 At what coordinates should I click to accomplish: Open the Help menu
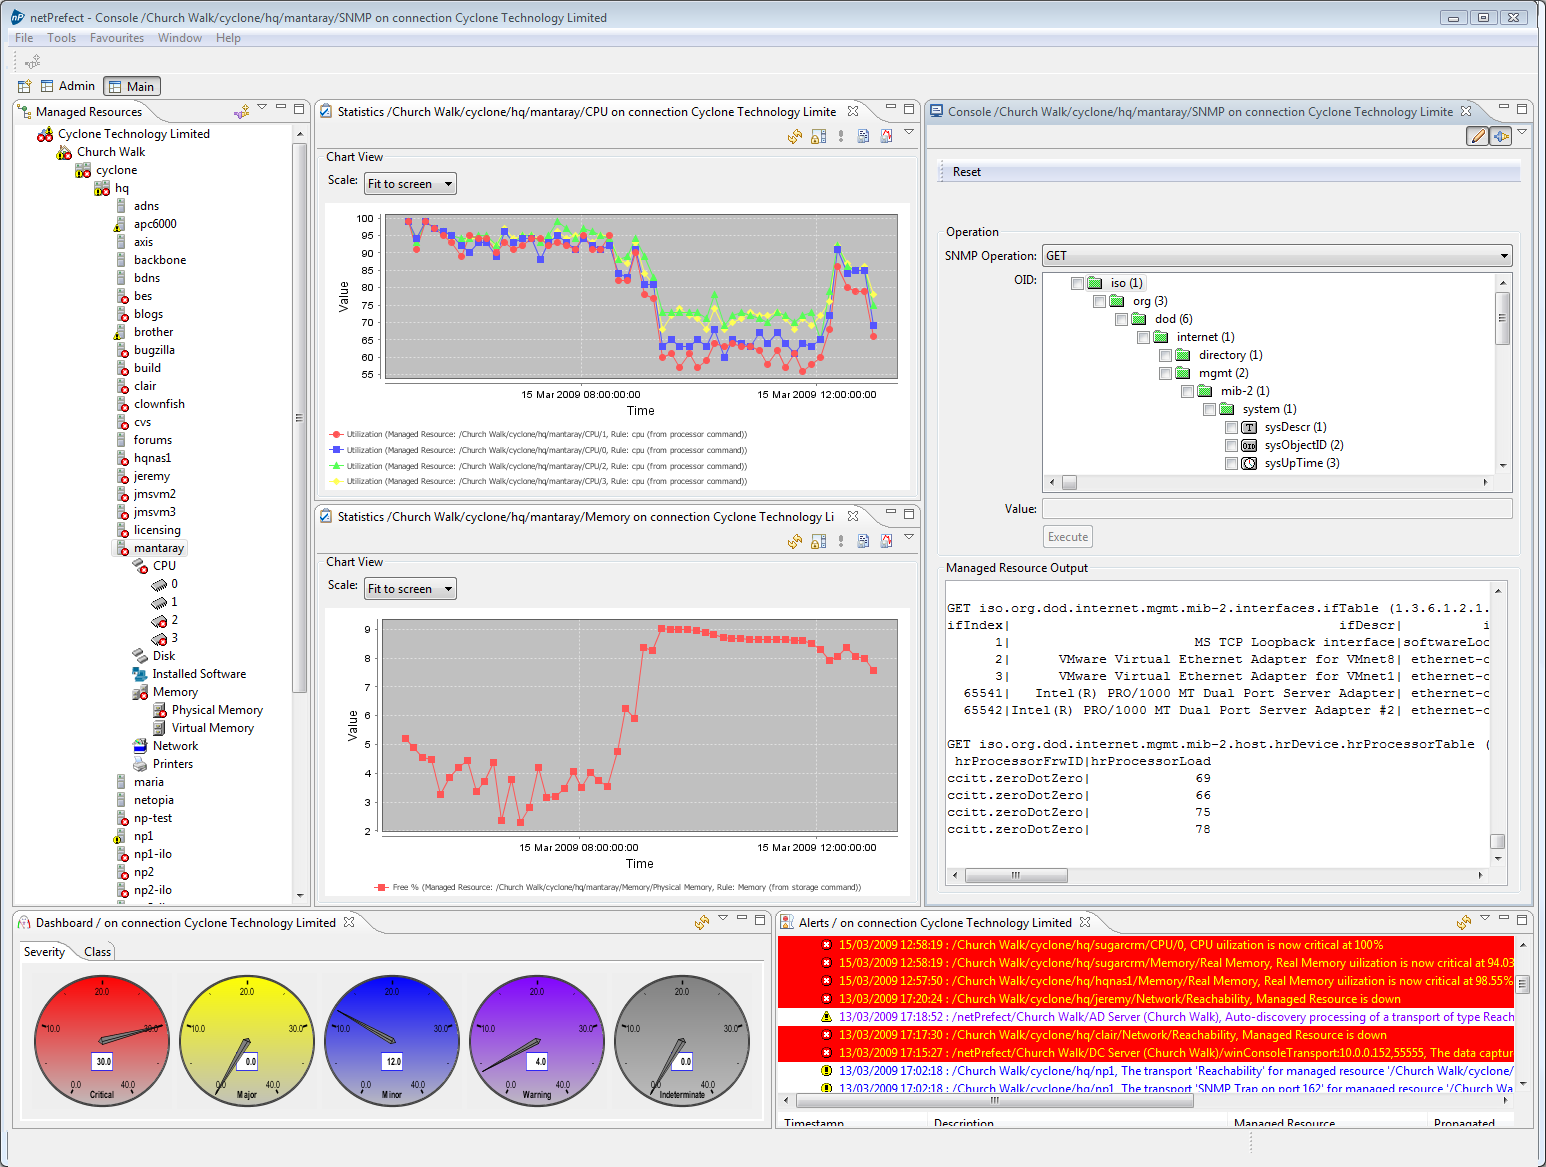tap(229, 38)
